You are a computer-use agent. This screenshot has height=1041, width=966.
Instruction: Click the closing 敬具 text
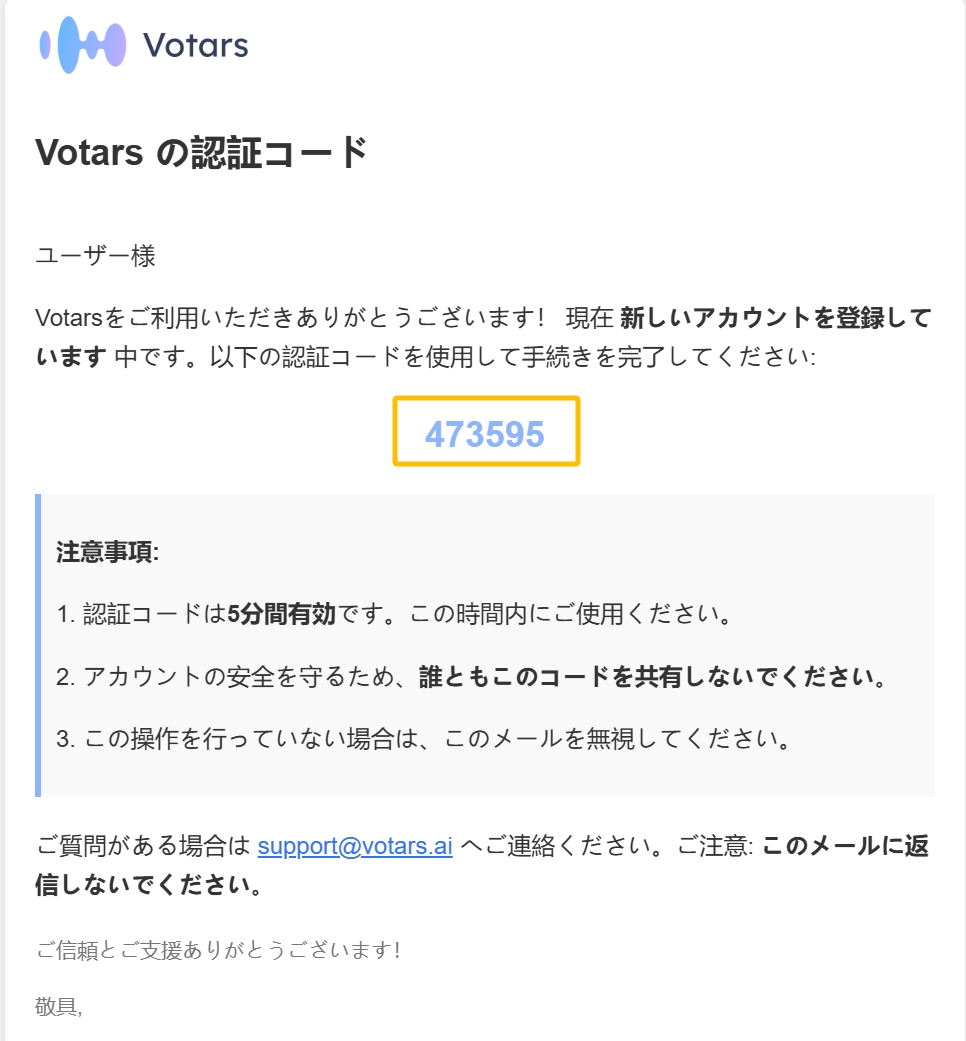58,1006
